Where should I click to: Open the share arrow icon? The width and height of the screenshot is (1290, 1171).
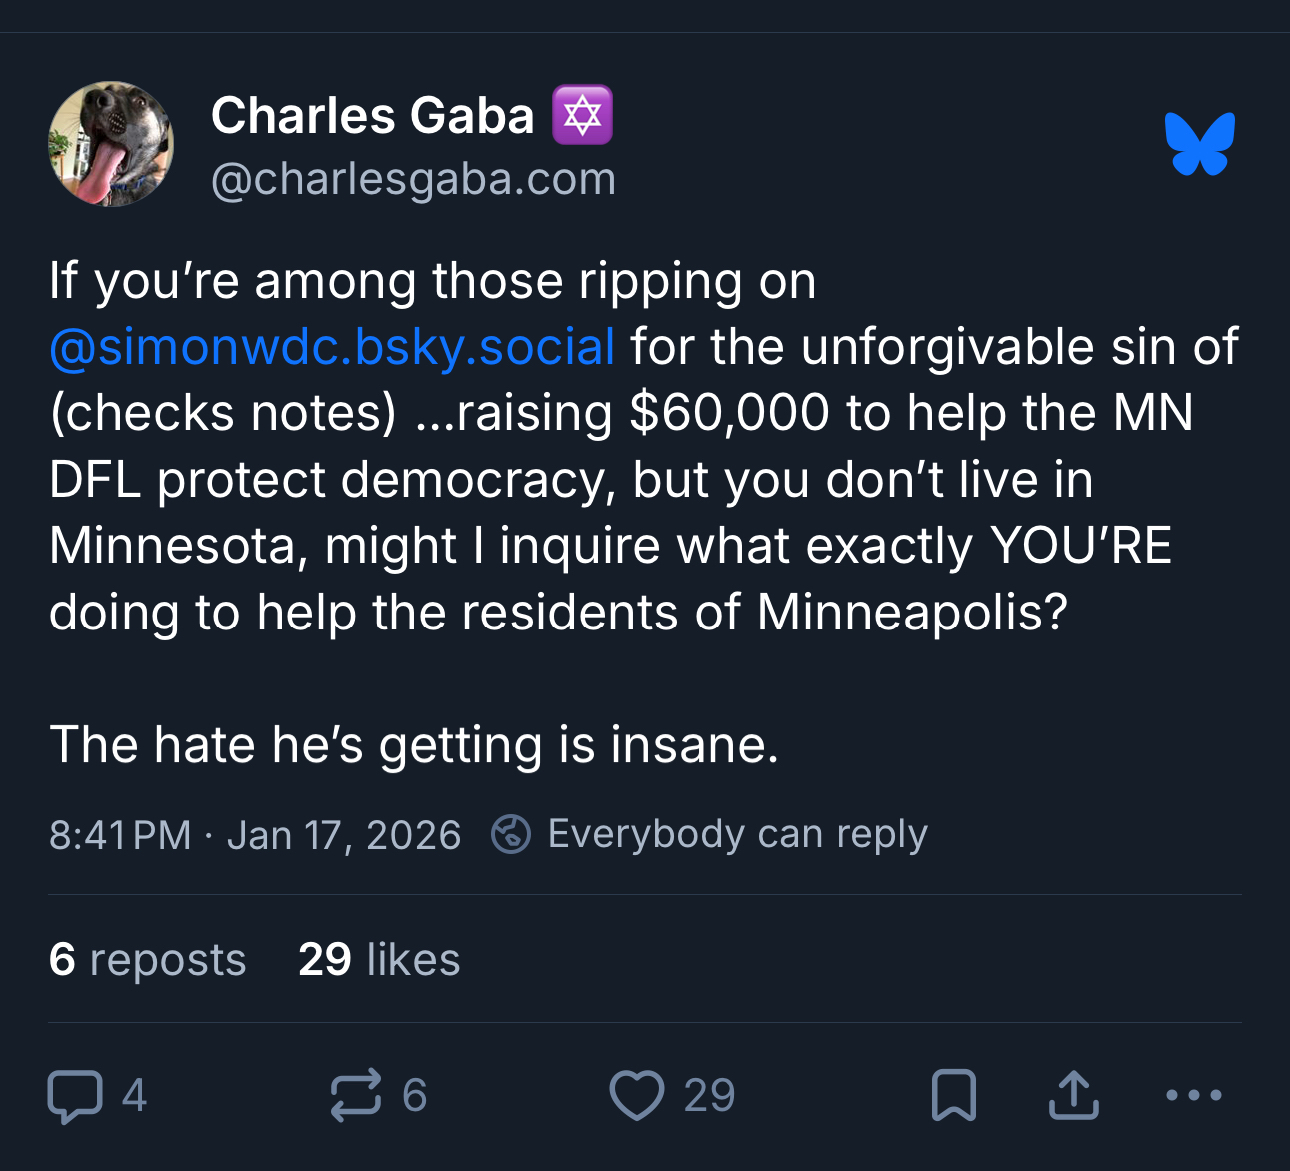tap(1074, 1095)
